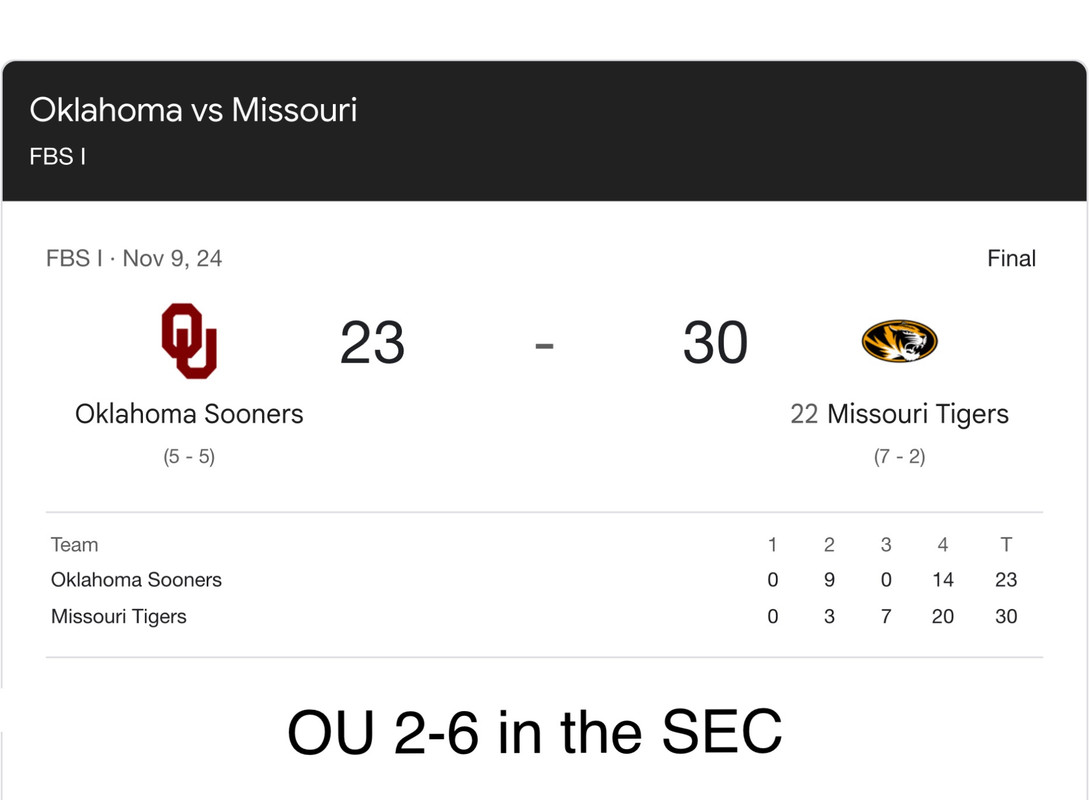The height and width of the screenshot is (800, 1090).
Task: Select the Oklahoma Sooners team name under logo
Action: tap(189, 414)
